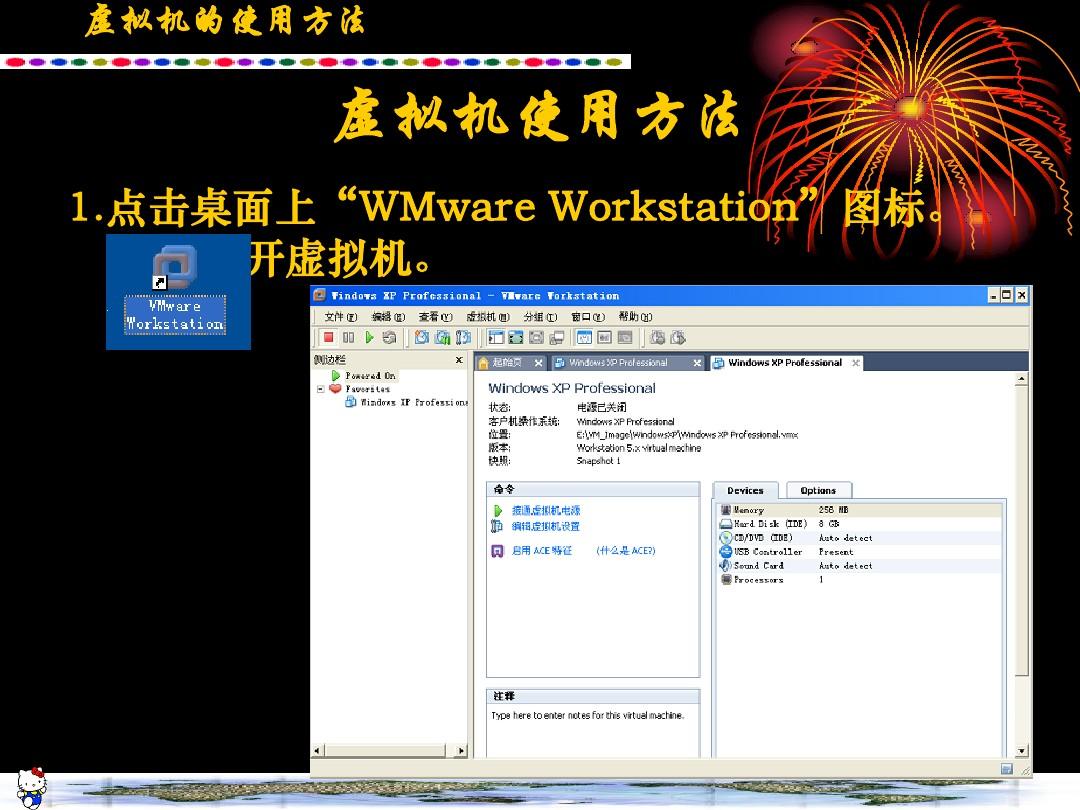Click the 编辑虚拟机设置 link

[x=546, y=526]
